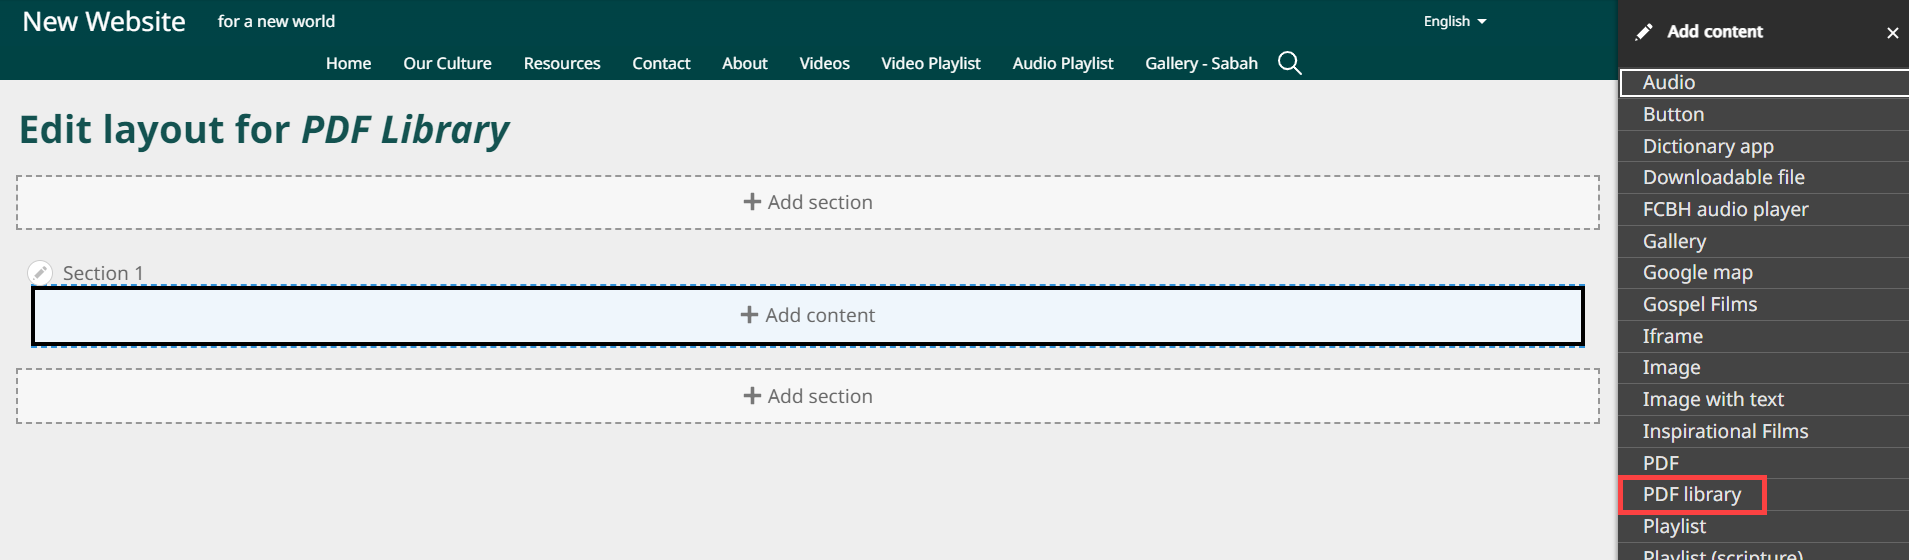Image resolution: width=1909 pixels, height=560 pixels.
Task: Choose PDF library block
Action: pos(1764,494)
